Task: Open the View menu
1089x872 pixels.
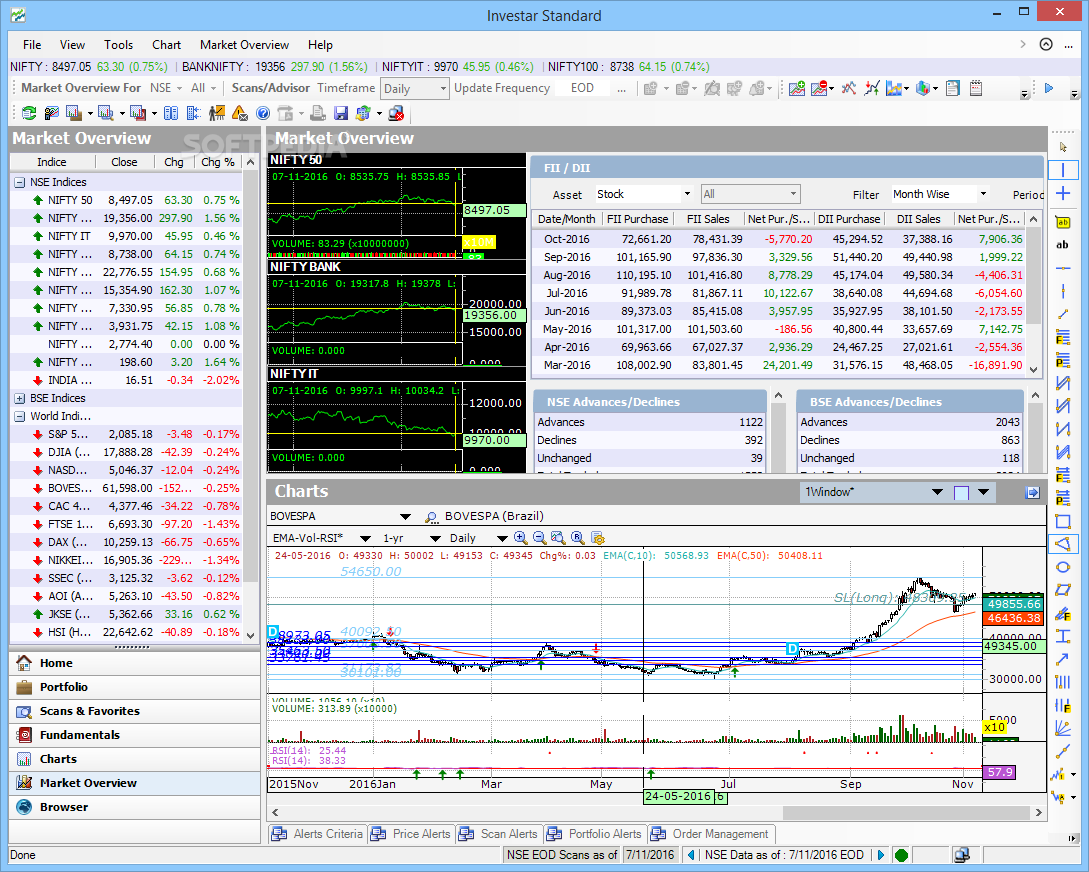Action: tap(72, 45)
